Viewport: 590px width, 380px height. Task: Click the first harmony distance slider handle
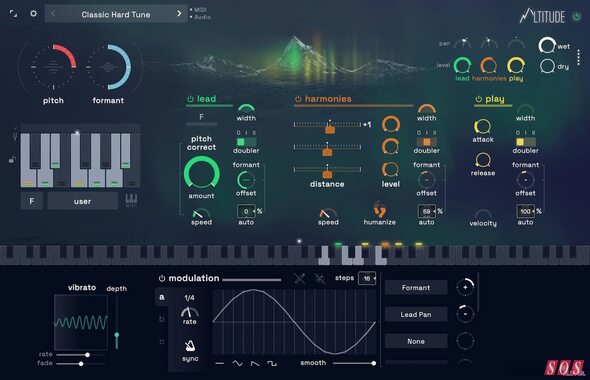tap(330, 129)
